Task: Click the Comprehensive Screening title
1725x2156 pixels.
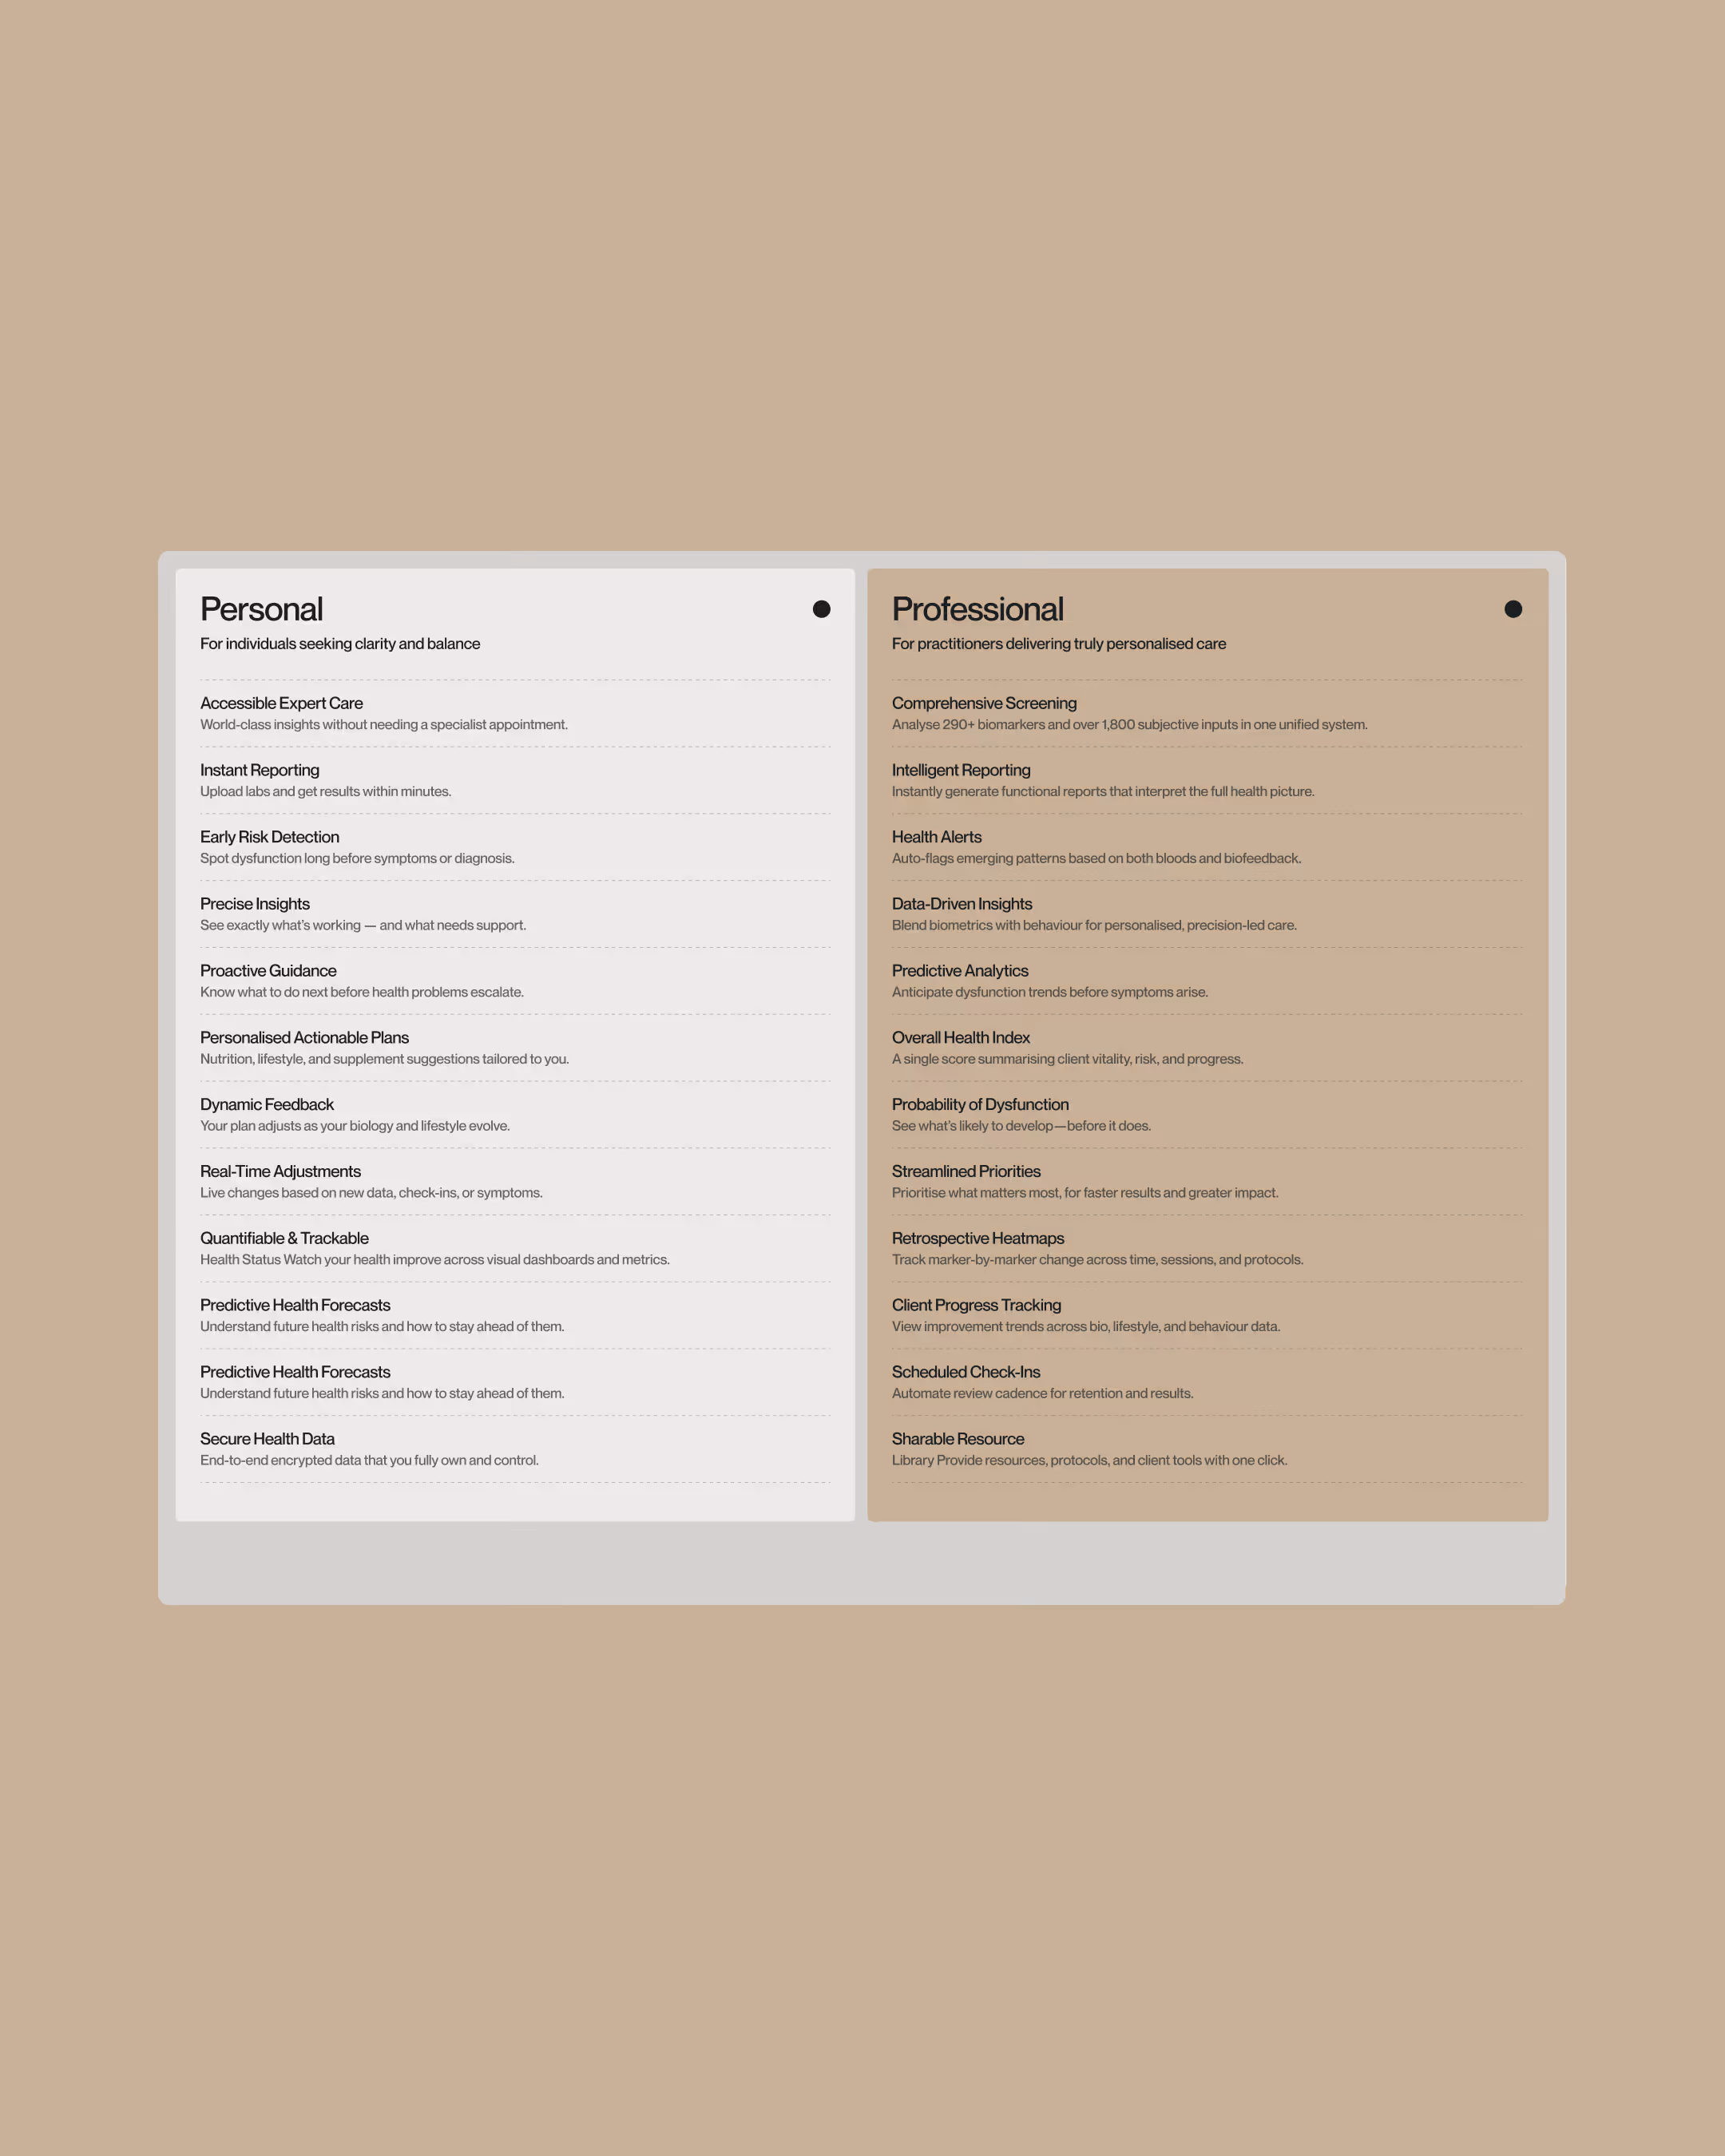Action: click(x=984, y=703)
